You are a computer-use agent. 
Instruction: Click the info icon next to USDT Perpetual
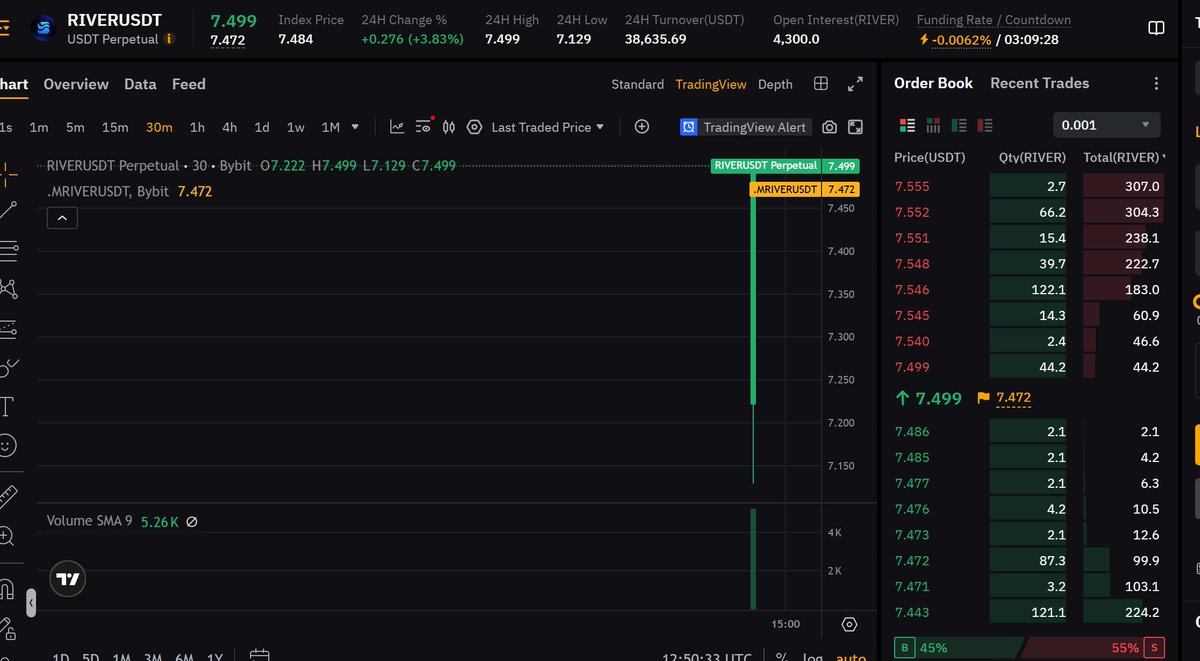(169, 39)
